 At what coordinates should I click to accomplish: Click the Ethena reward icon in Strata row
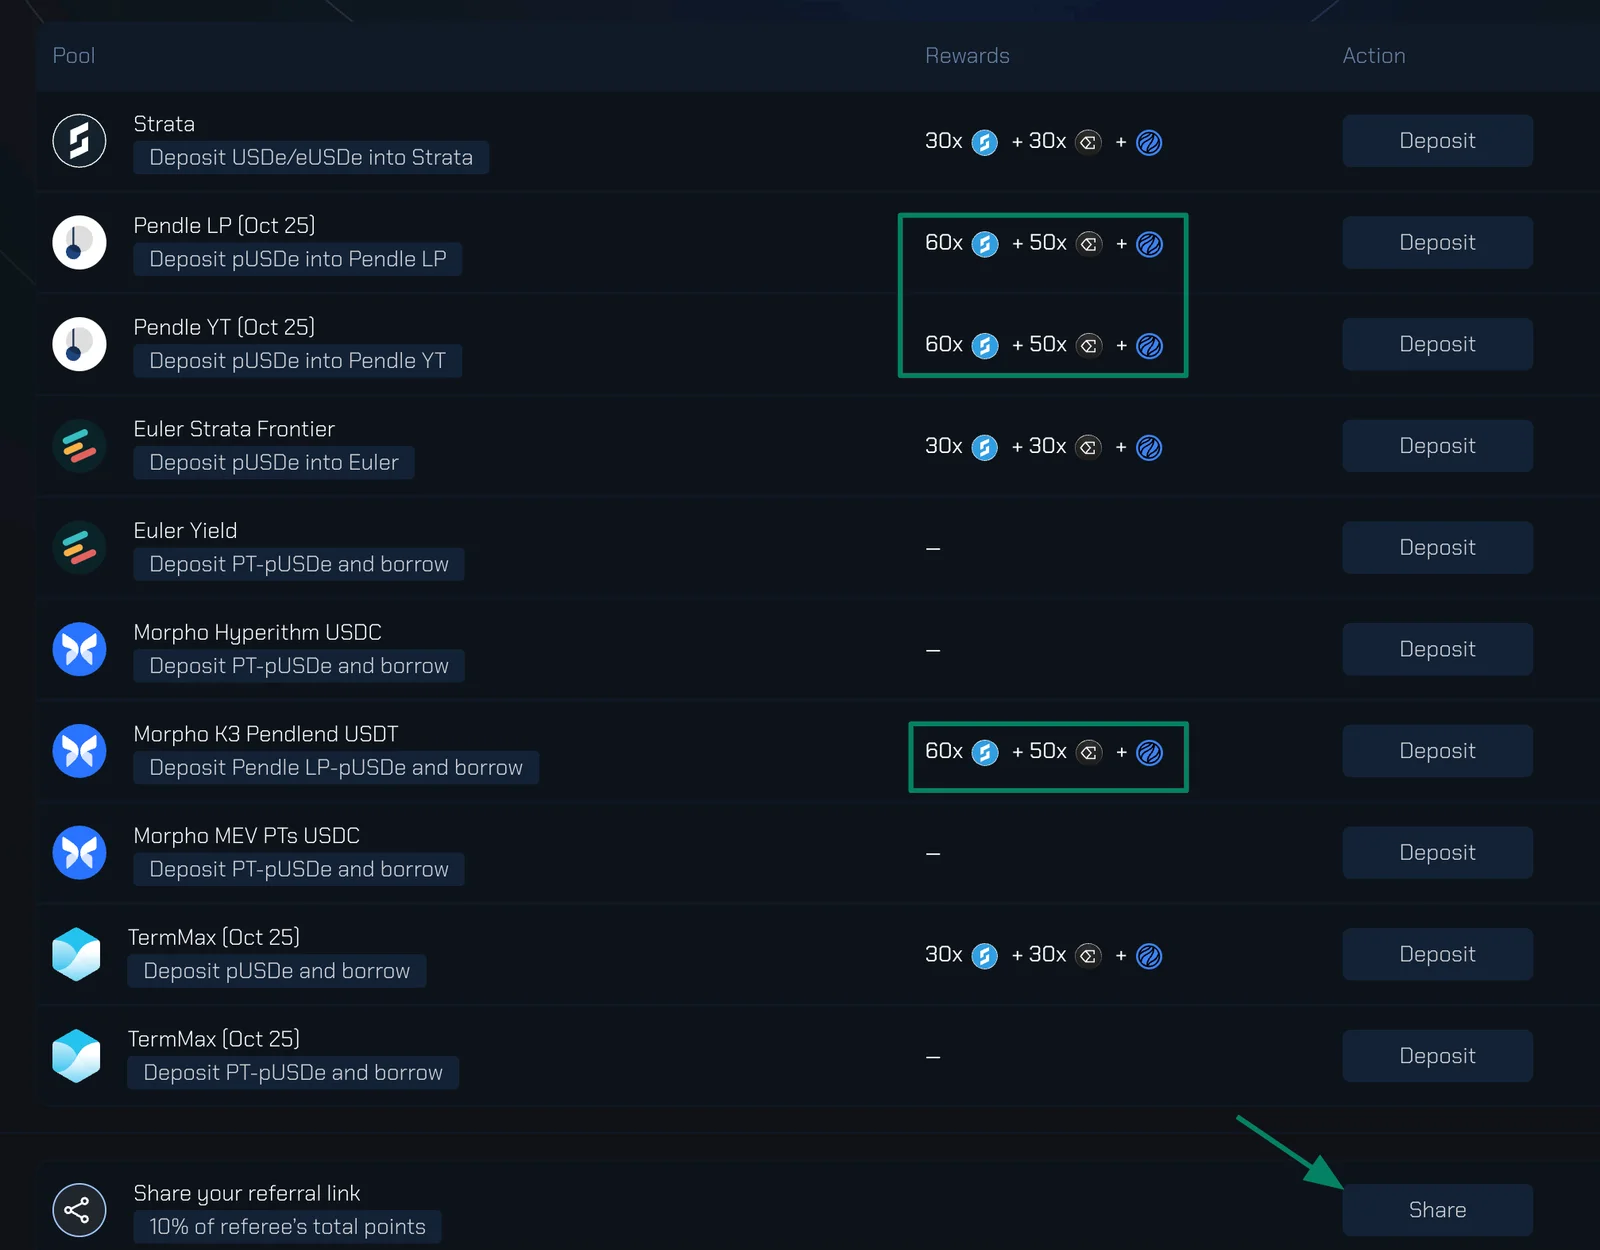tap(1089, 143)
